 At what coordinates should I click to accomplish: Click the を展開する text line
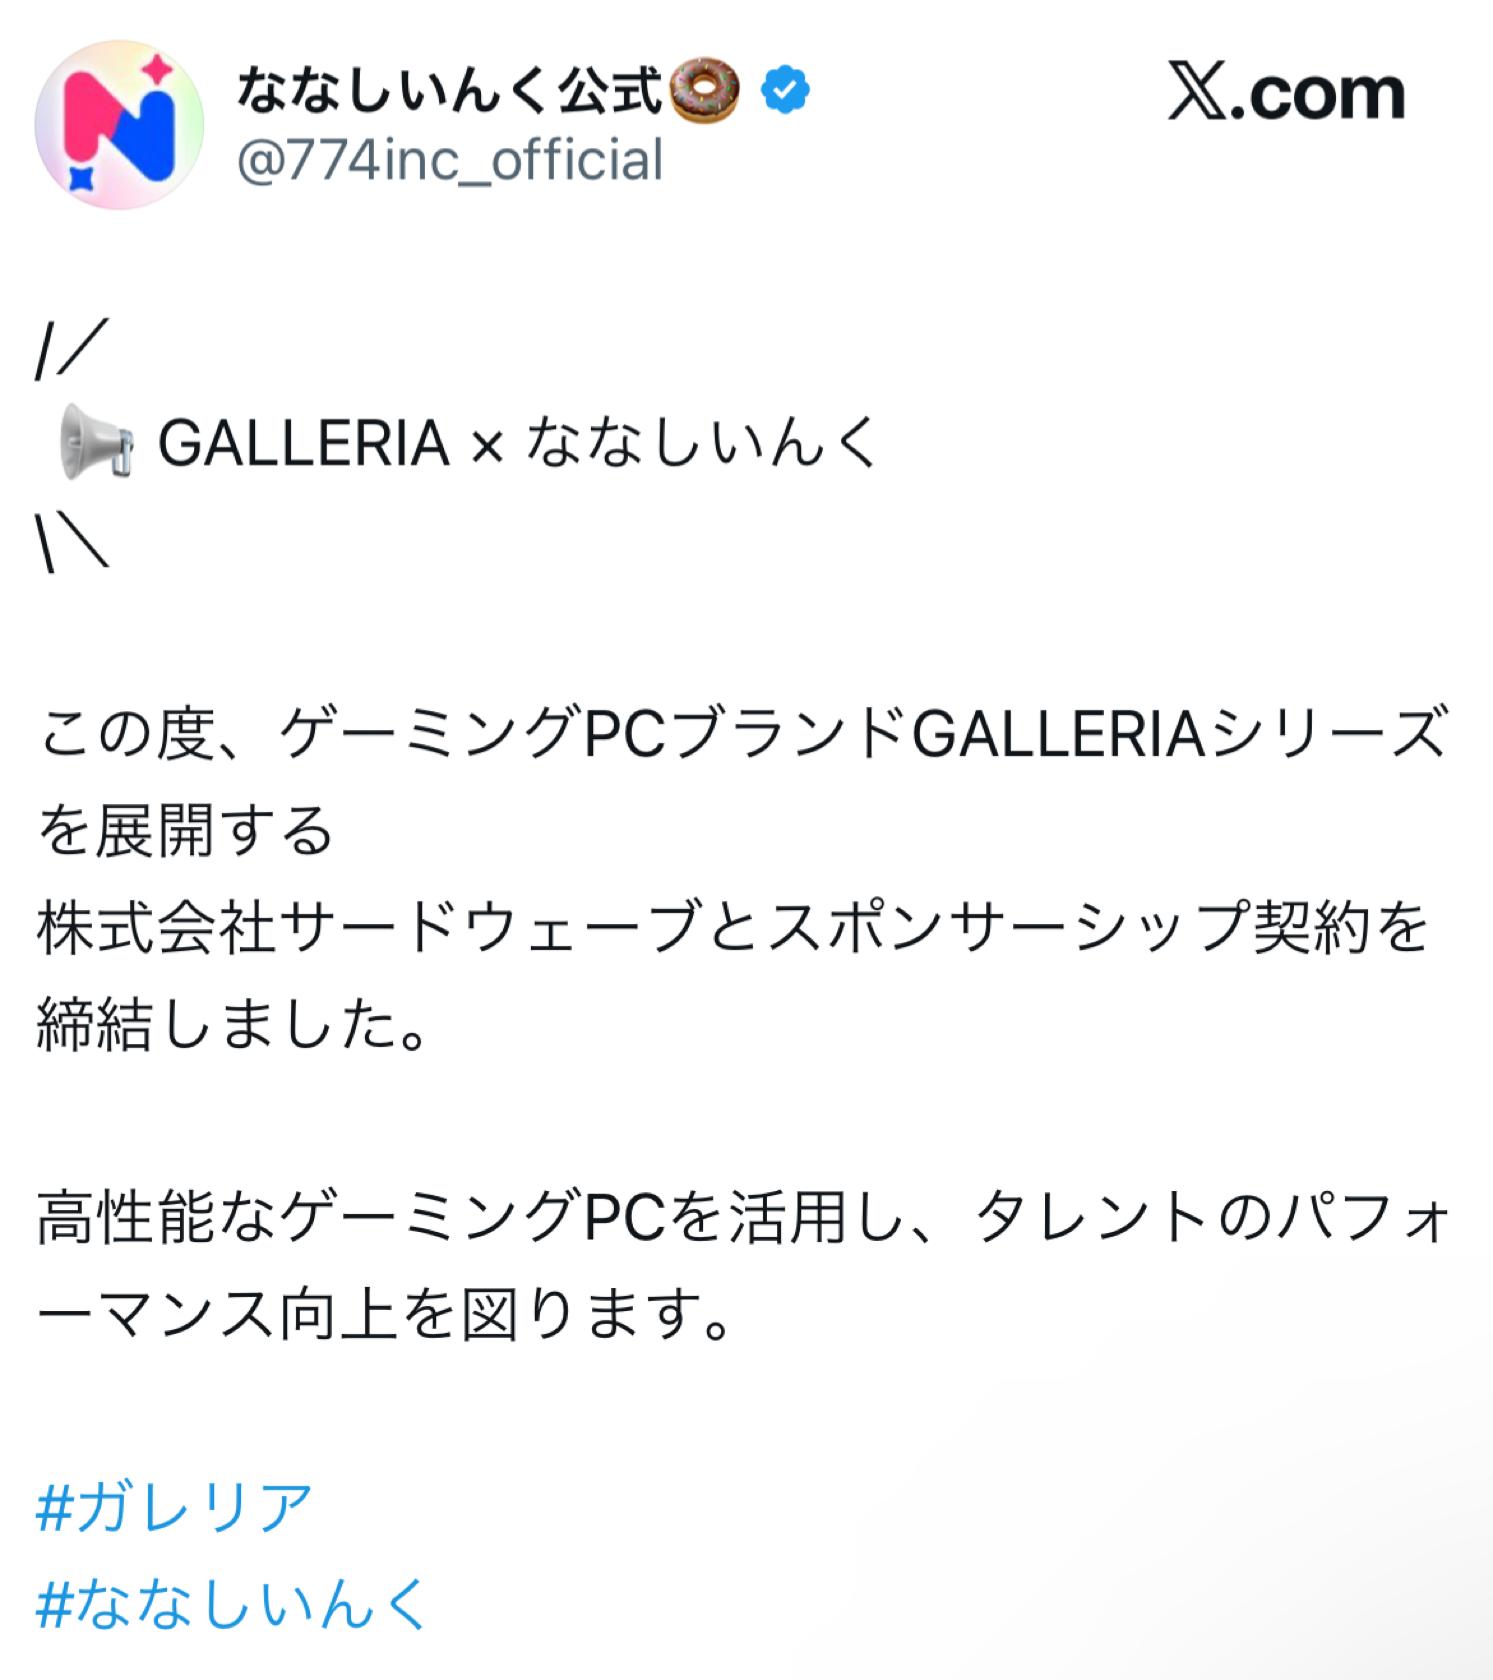pos(185,830)
